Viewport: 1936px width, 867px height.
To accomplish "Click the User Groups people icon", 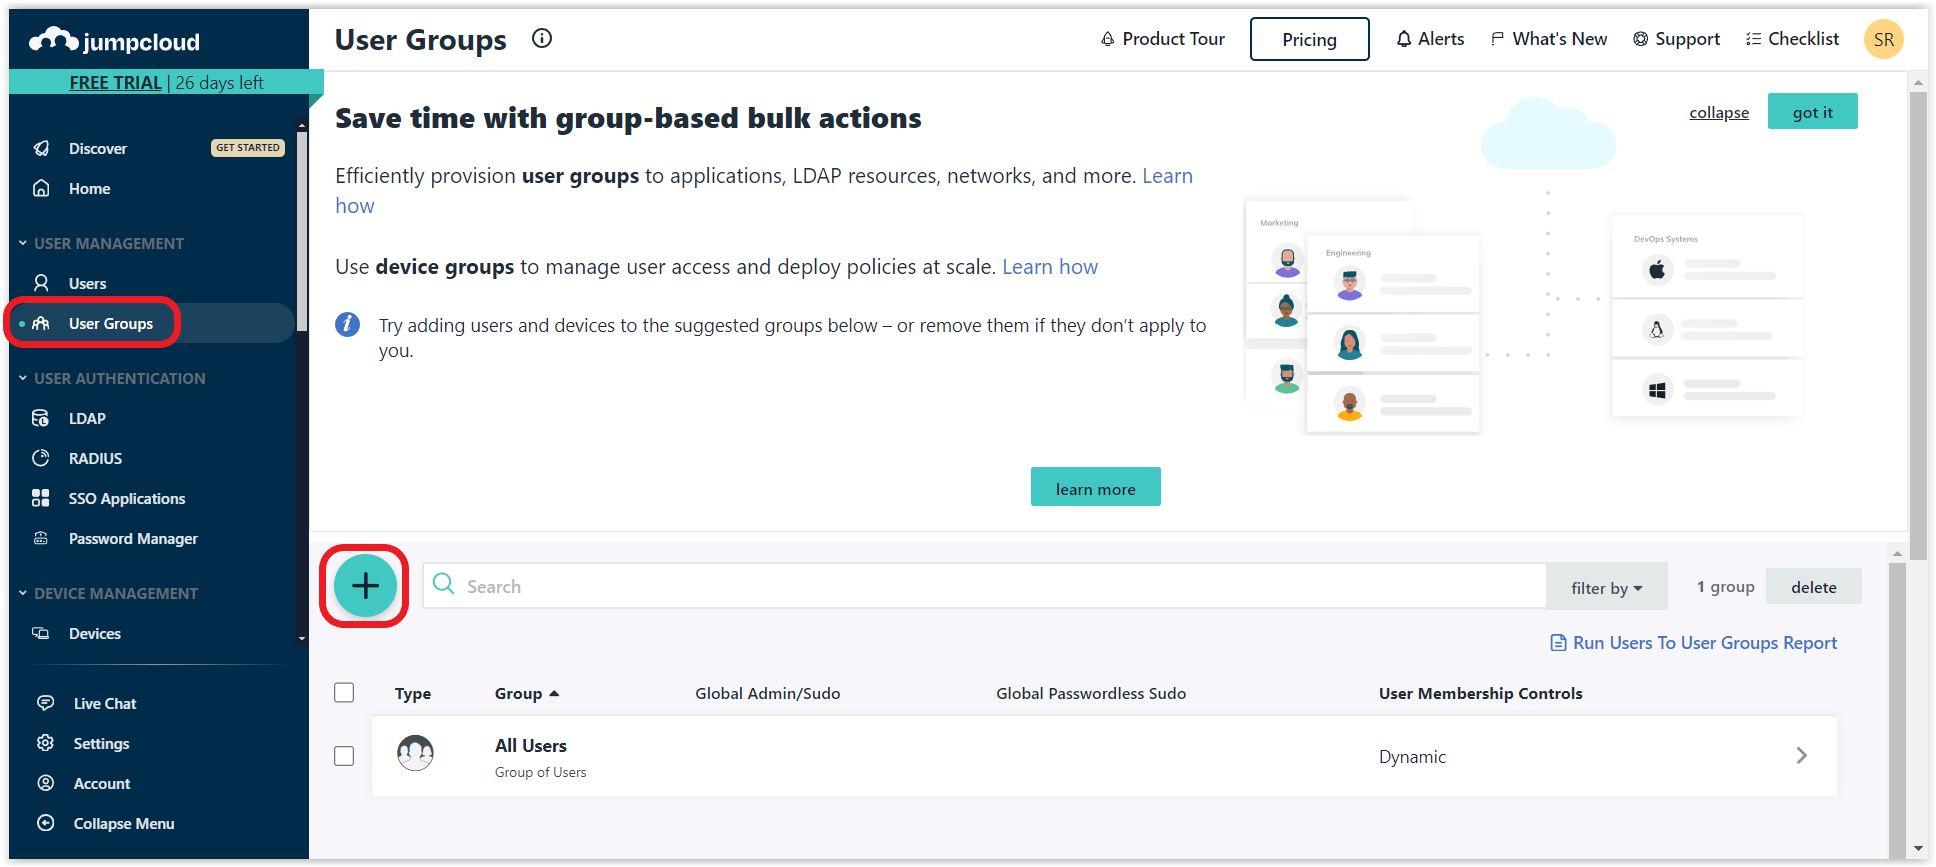I will click(41, 323).
